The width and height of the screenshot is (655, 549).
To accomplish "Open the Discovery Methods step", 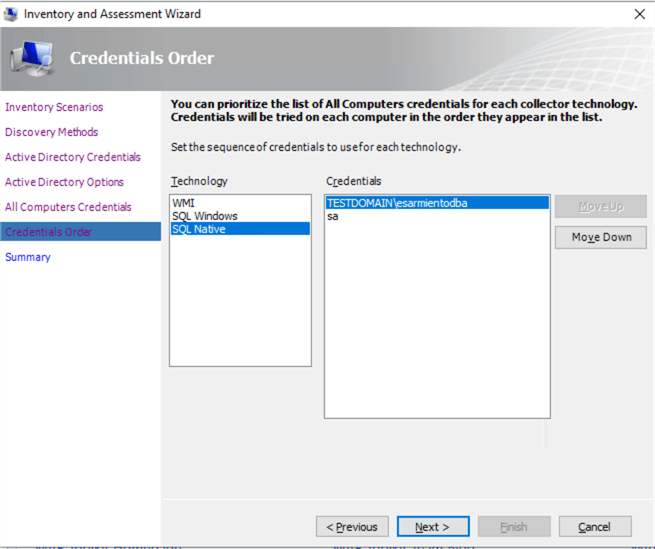I will pyautogui.click(x=51, y=132).
